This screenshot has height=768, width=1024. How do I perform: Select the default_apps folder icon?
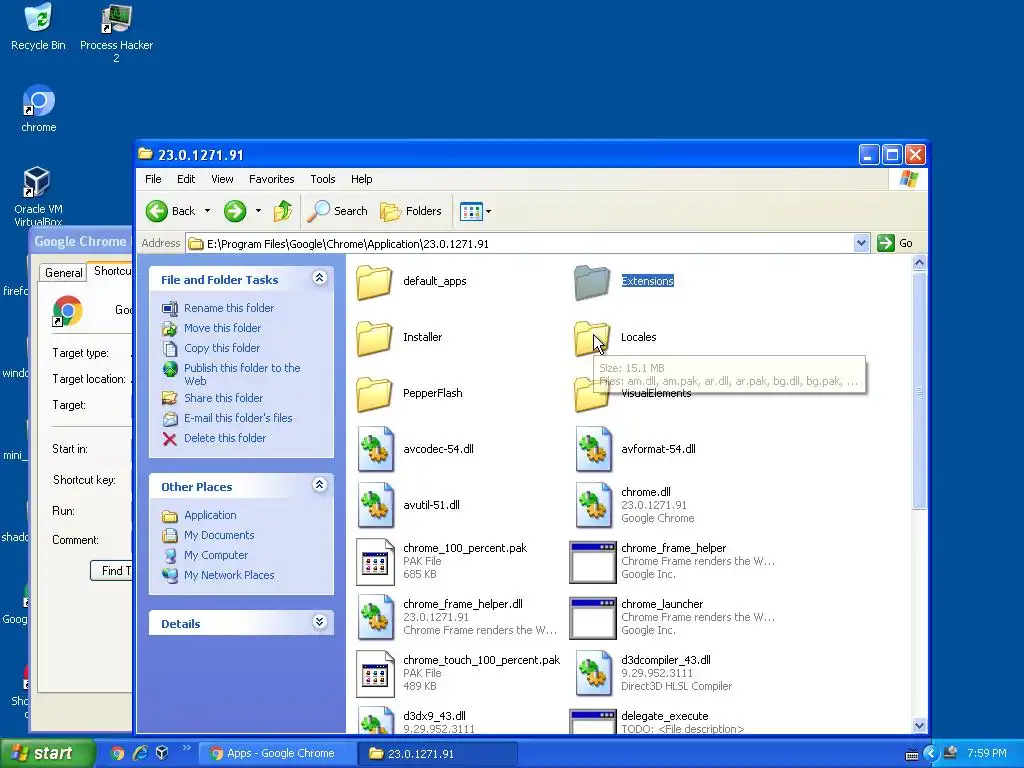click(374, 282)
